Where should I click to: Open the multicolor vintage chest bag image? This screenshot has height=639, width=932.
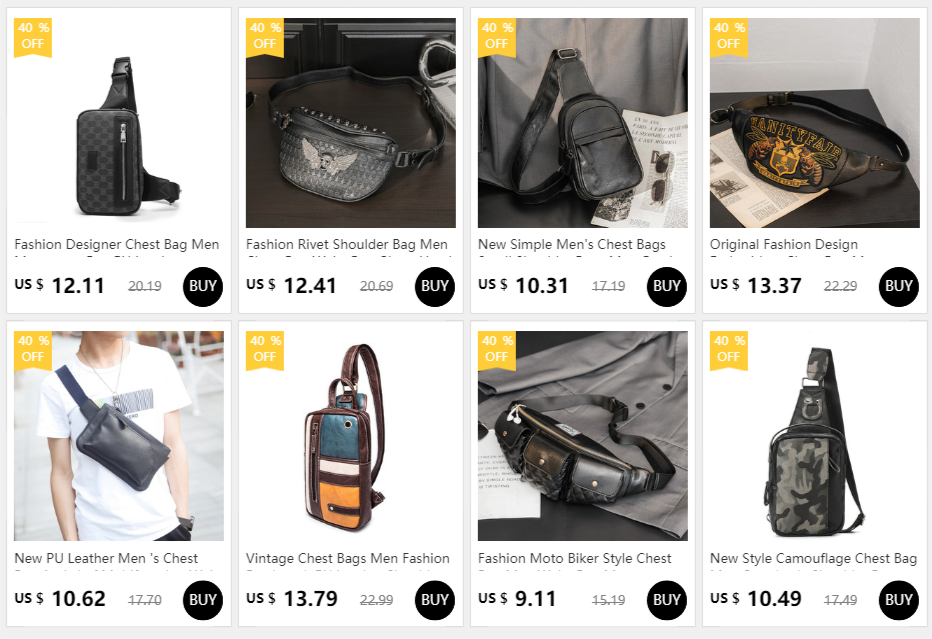[351, 436]
